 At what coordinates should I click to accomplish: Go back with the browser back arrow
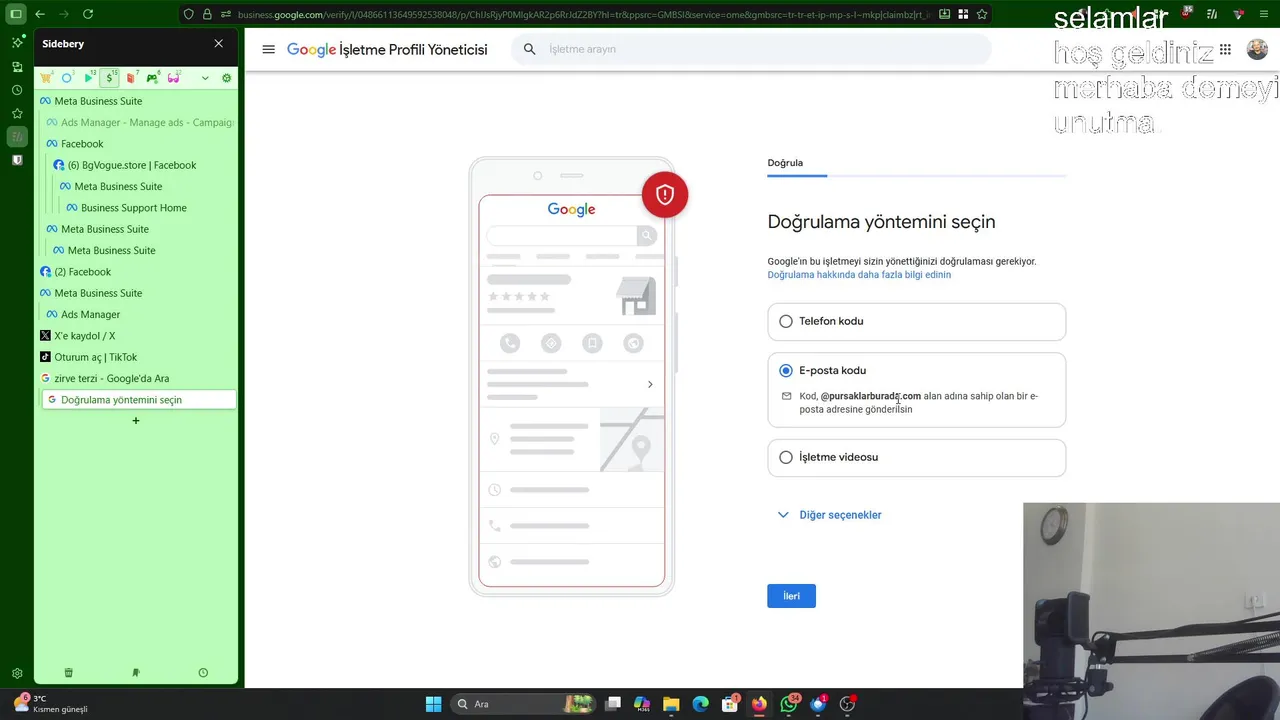(x=40, y=14)
